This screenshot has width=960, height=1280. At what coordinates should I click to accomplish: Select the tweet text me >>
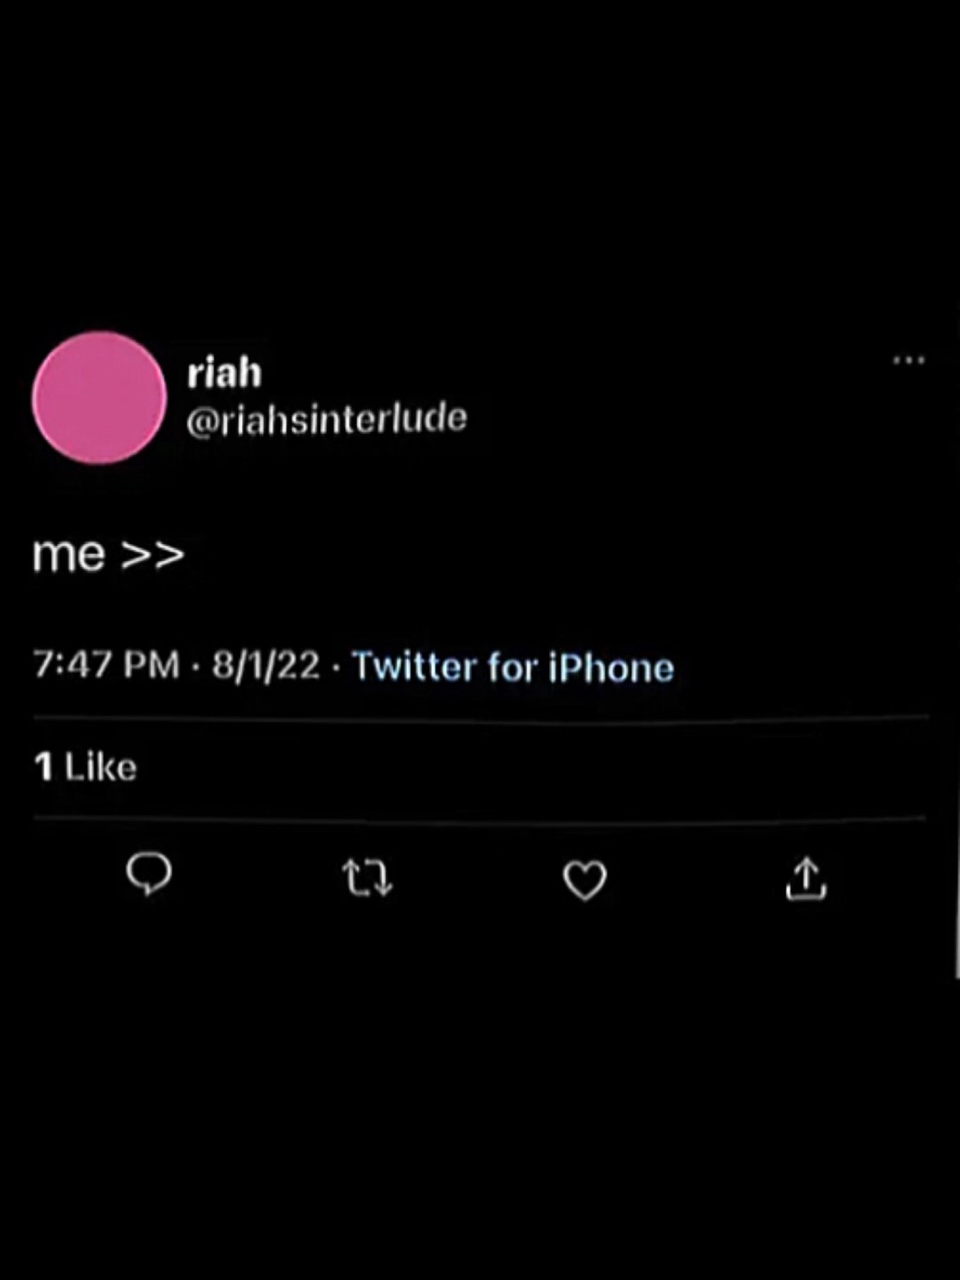[108, 553]
